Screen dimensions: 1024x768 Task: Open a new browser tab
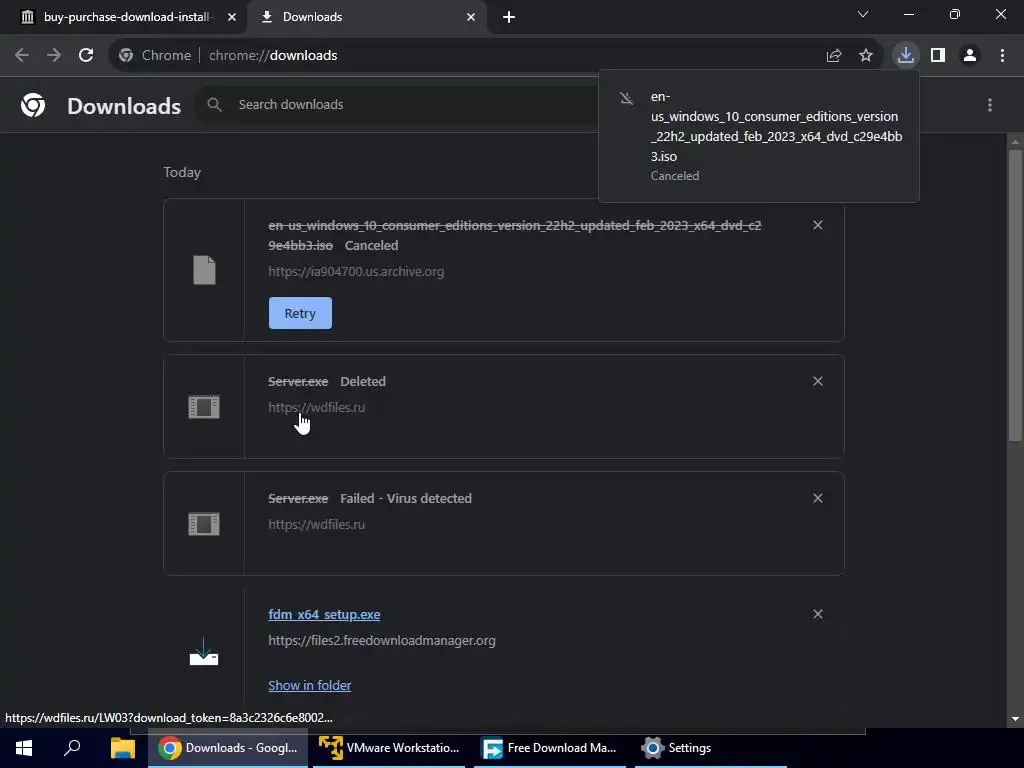click(509, 17)
